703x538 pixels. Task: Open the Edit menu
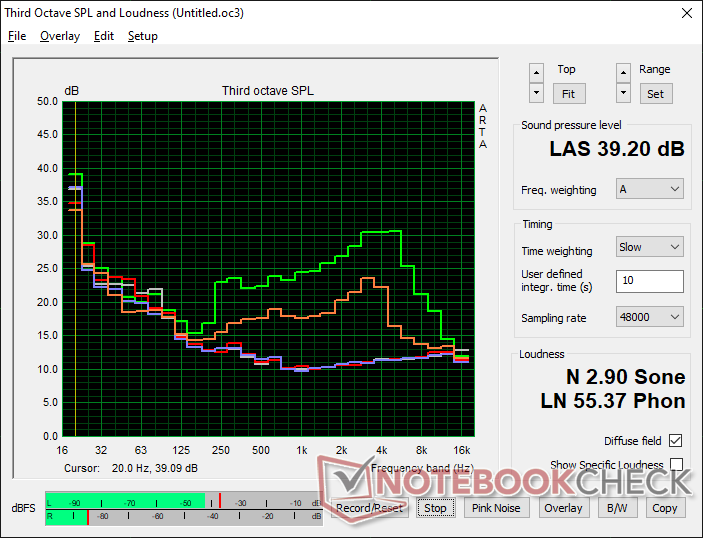104,36
